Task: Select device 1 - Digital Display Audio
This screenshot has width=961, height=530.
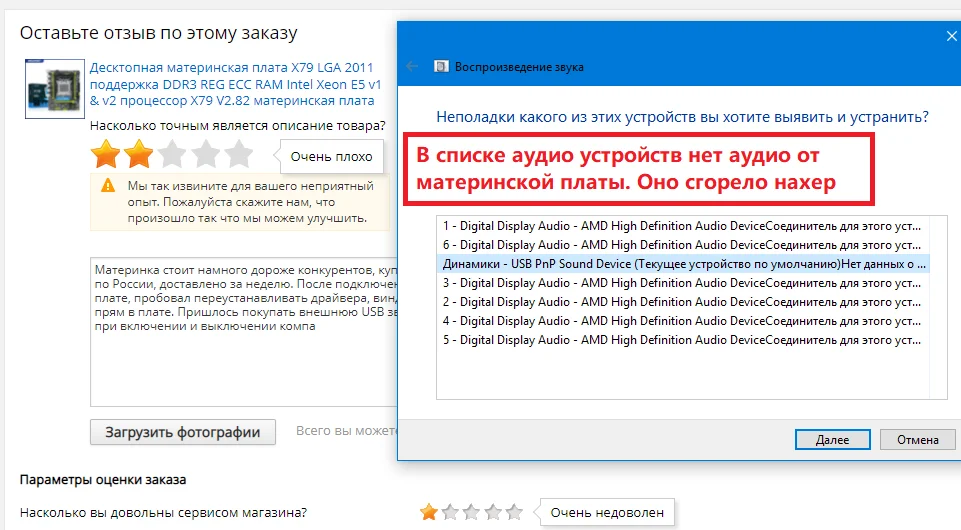Action: (683, 226)
